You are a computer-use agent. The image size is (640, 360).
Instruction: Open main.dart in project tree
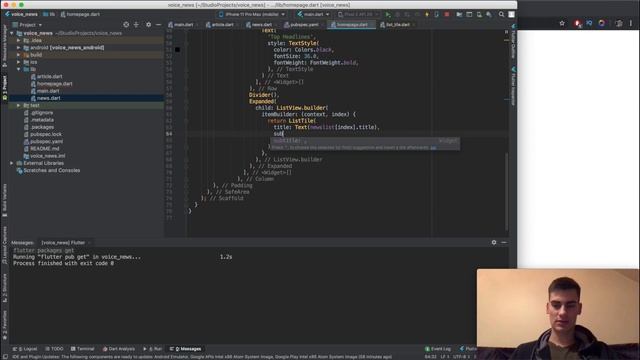pos(48,91)
